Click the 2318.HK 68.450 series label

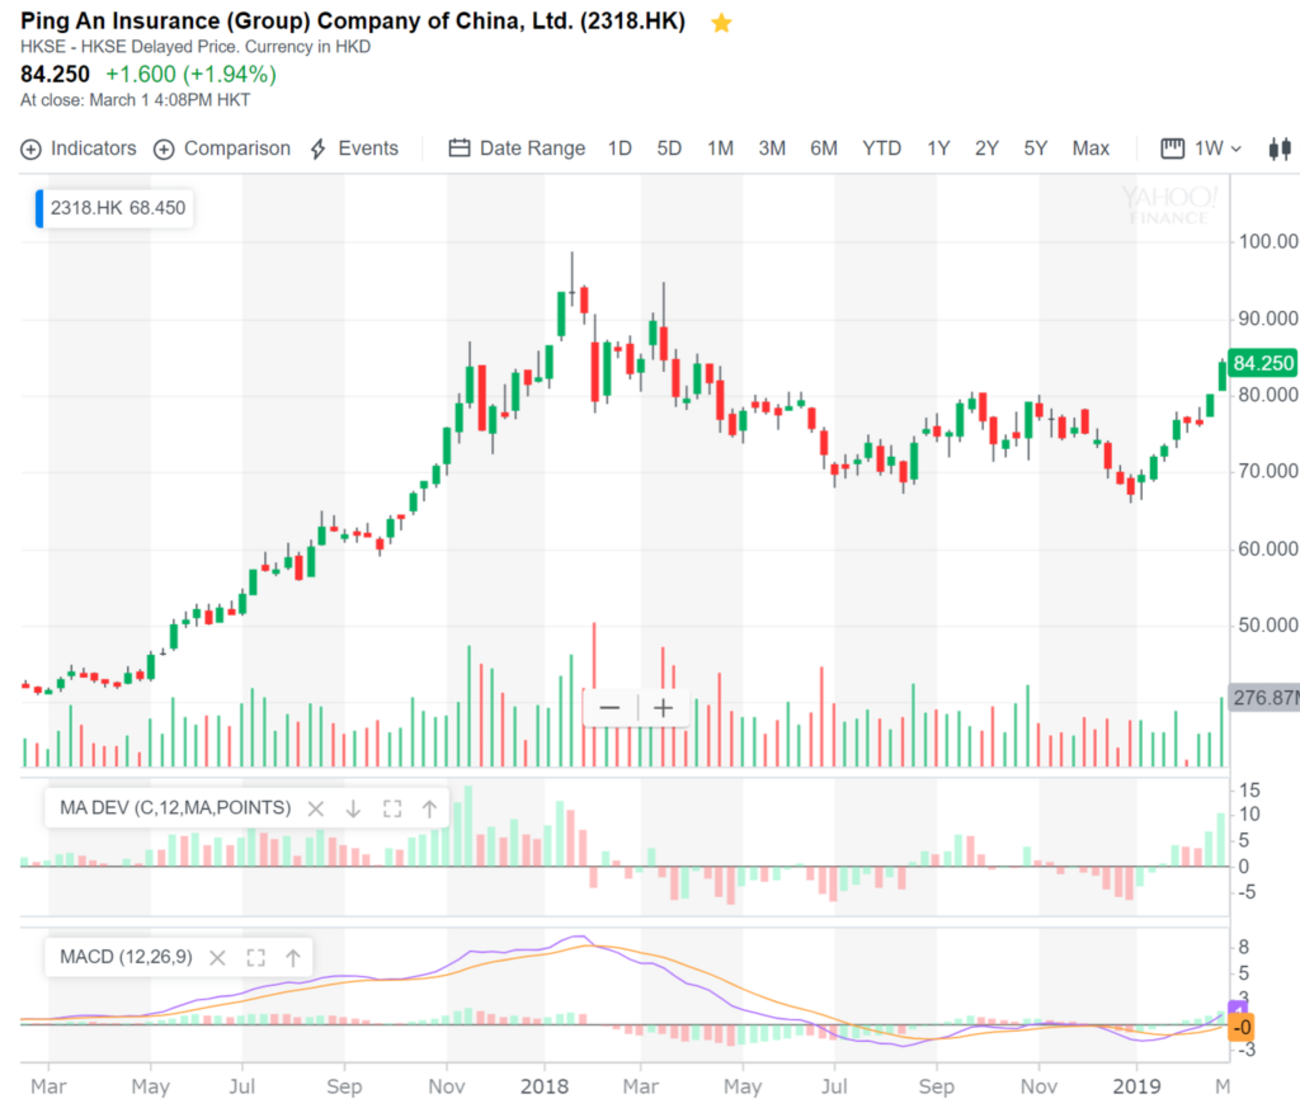click(118, 208)
